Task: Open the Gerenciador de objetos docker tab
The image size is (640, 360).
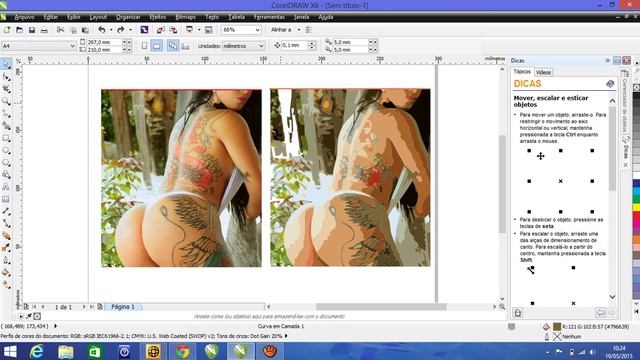Action: [624, 100]
